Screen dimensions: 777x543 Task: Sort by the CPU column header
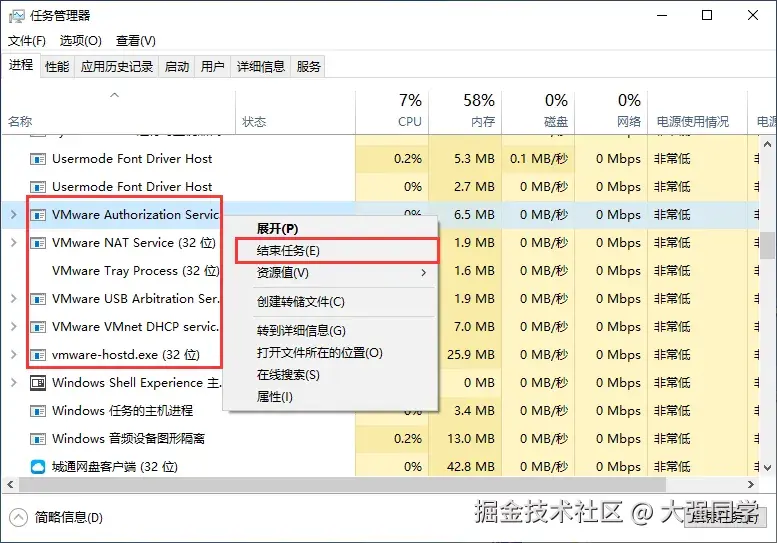click(392, 112)
